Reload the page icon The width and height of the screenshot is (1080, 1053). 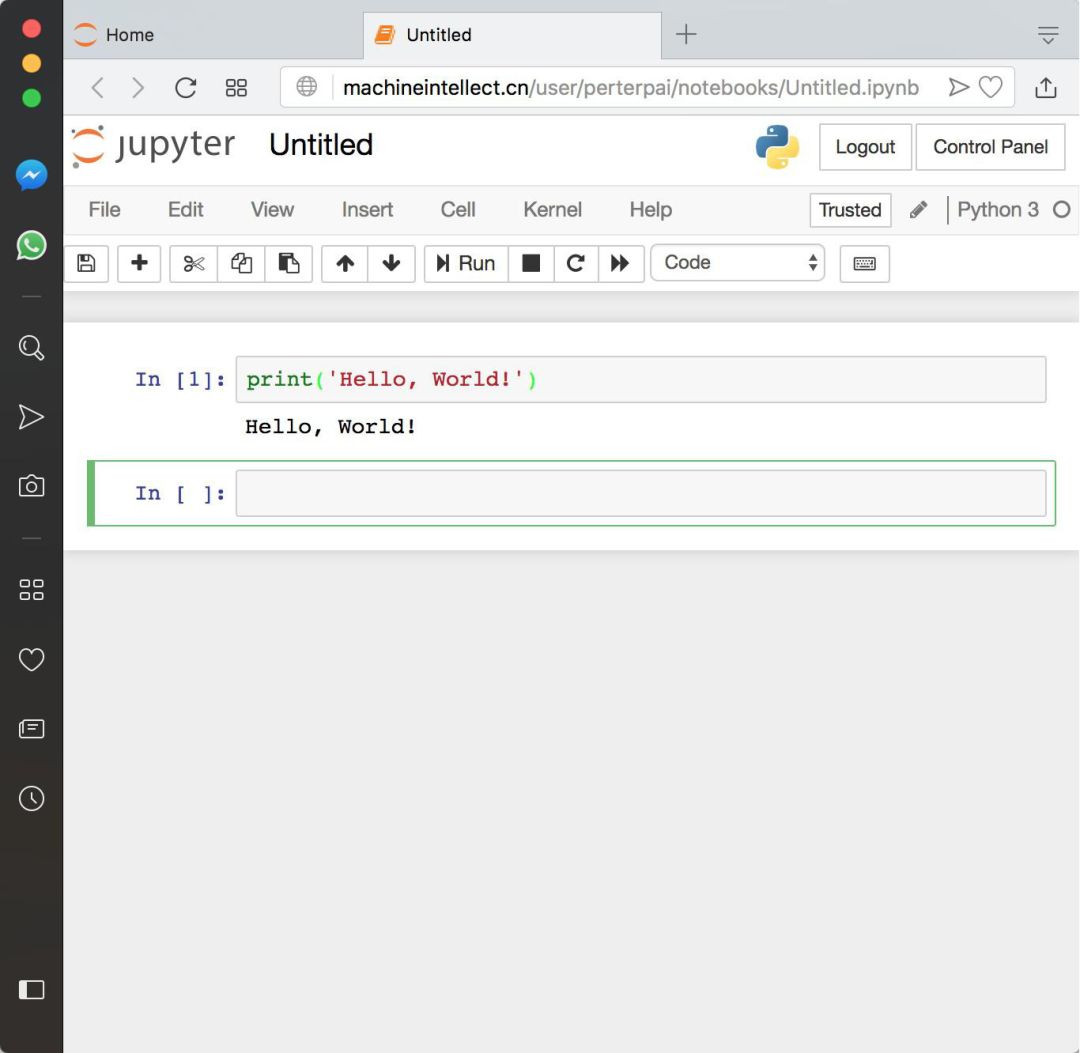coord(185,87)
